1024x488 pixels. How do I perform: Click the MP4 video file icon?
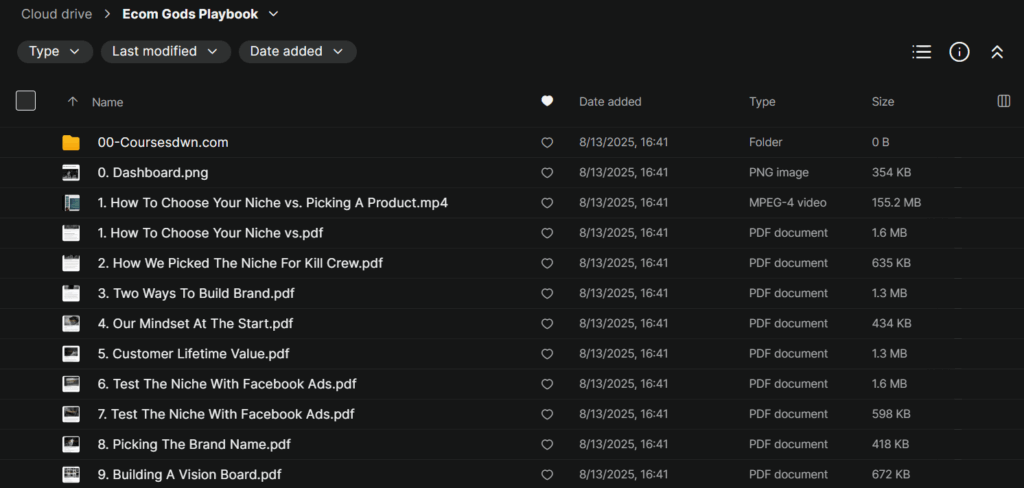tap(71, 203)
